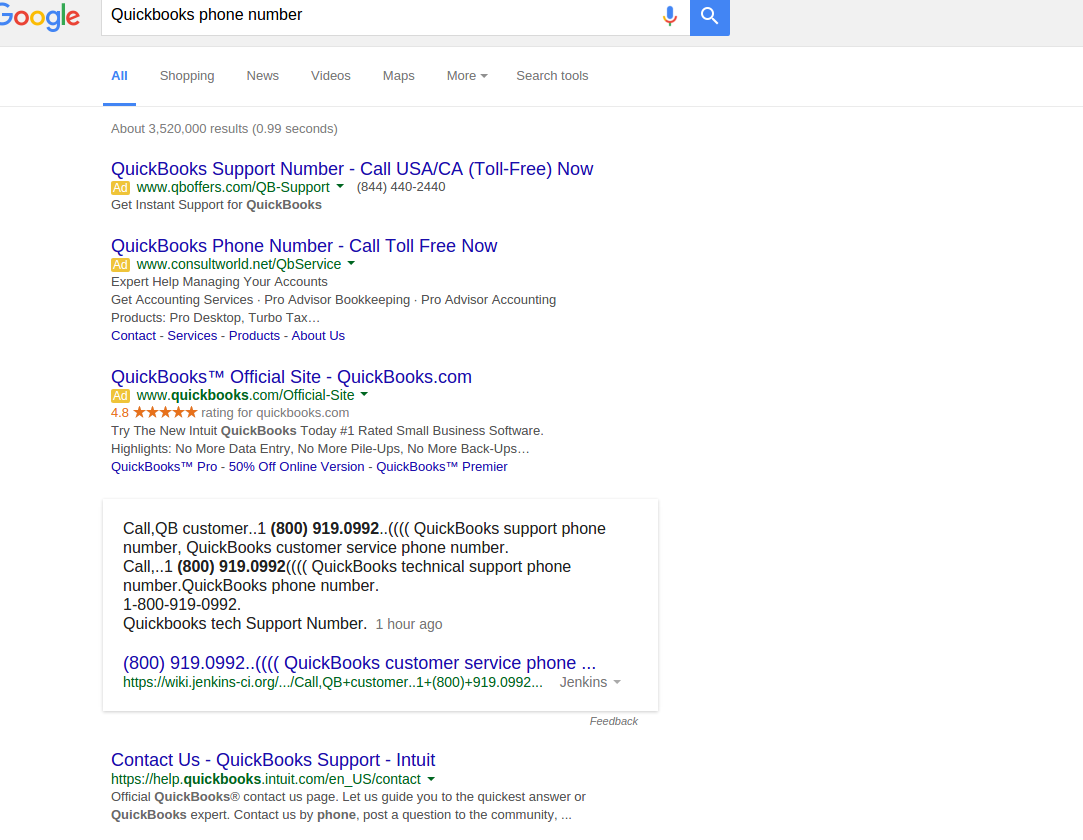The height and width of the screenshot is (840, 1083).
Task: Click the Ad badge beside consultworld.net
Action: coord(120,265)
